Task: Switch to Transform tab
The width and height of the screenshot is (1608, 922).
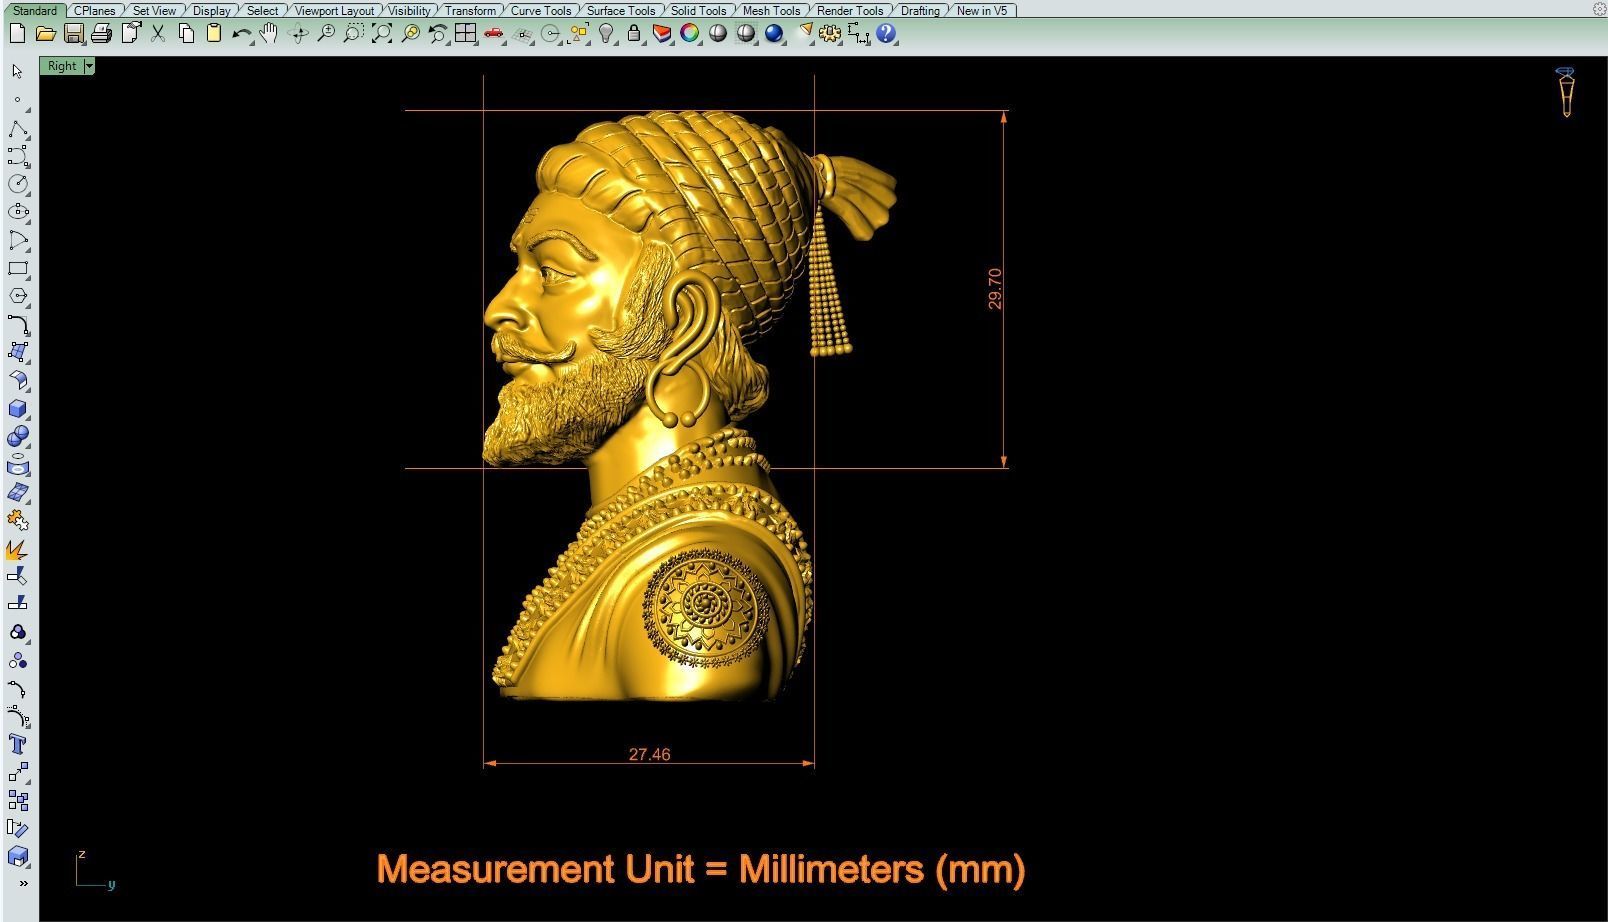Action: (470, 10)
